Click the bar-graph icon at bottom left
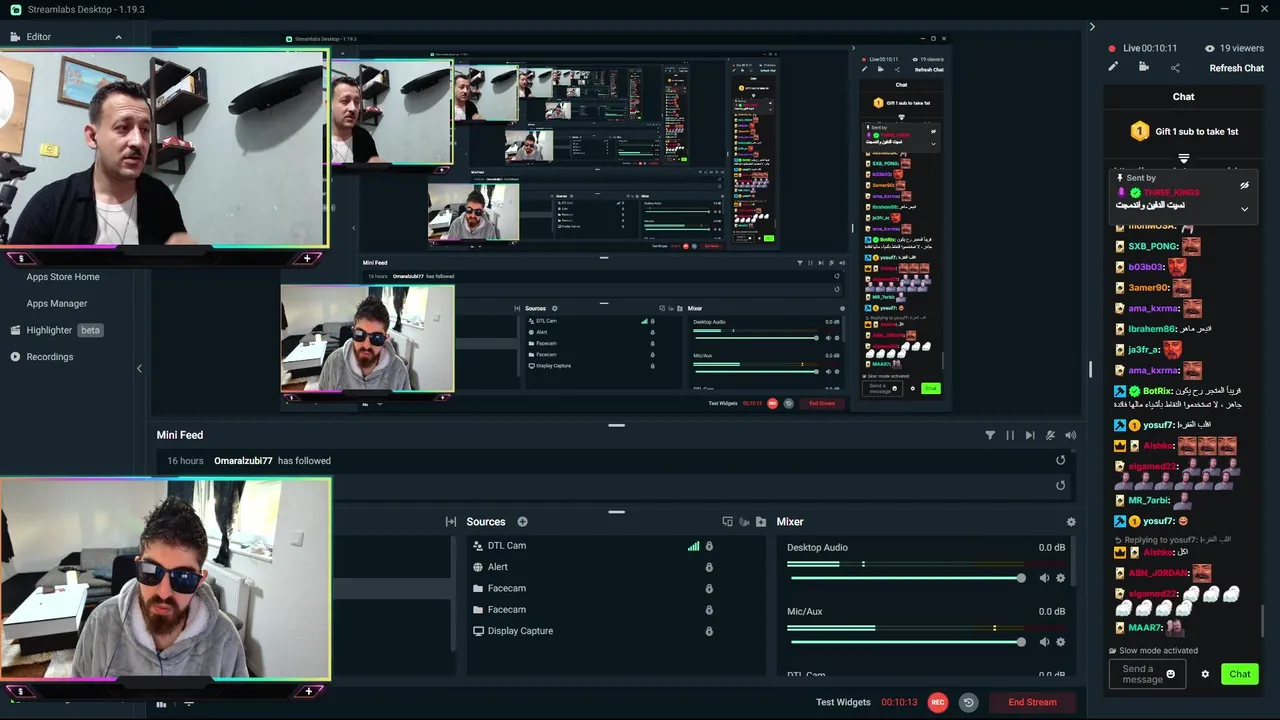 (161, 705)
